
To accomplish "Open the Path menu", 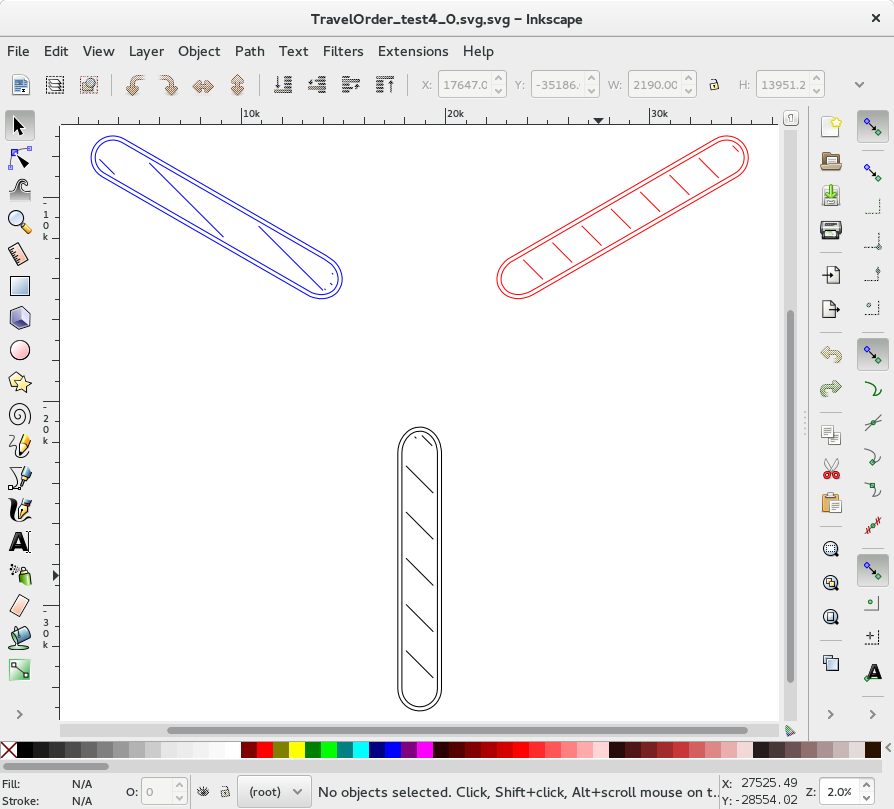I will (x=250, y=51).
